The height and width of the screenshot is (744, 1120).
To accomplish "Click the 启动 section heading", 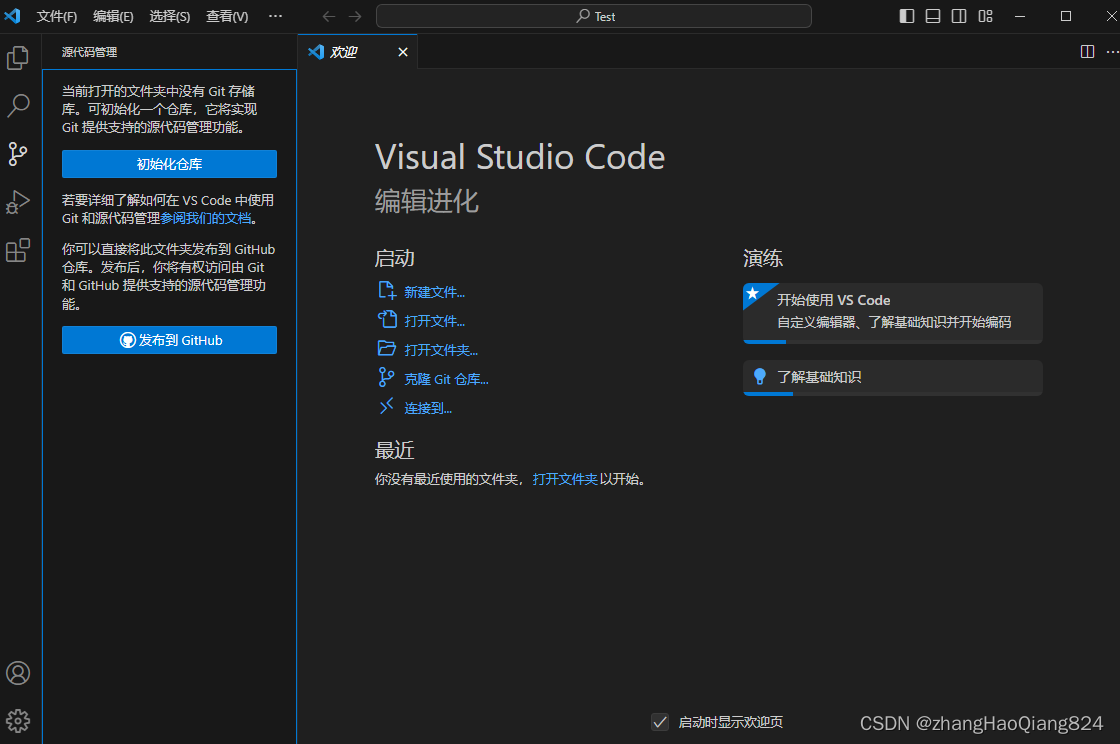I will tap(394, 258).
